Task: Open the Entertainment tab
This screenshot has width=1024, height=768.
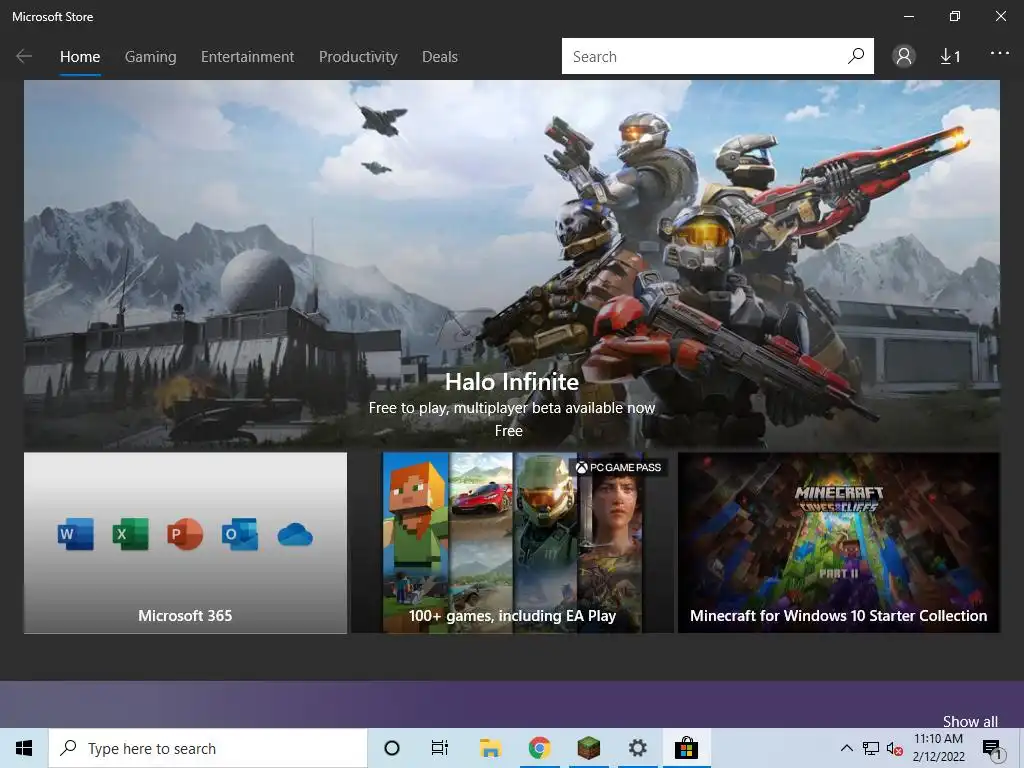Action: click(x=247, y=57)
